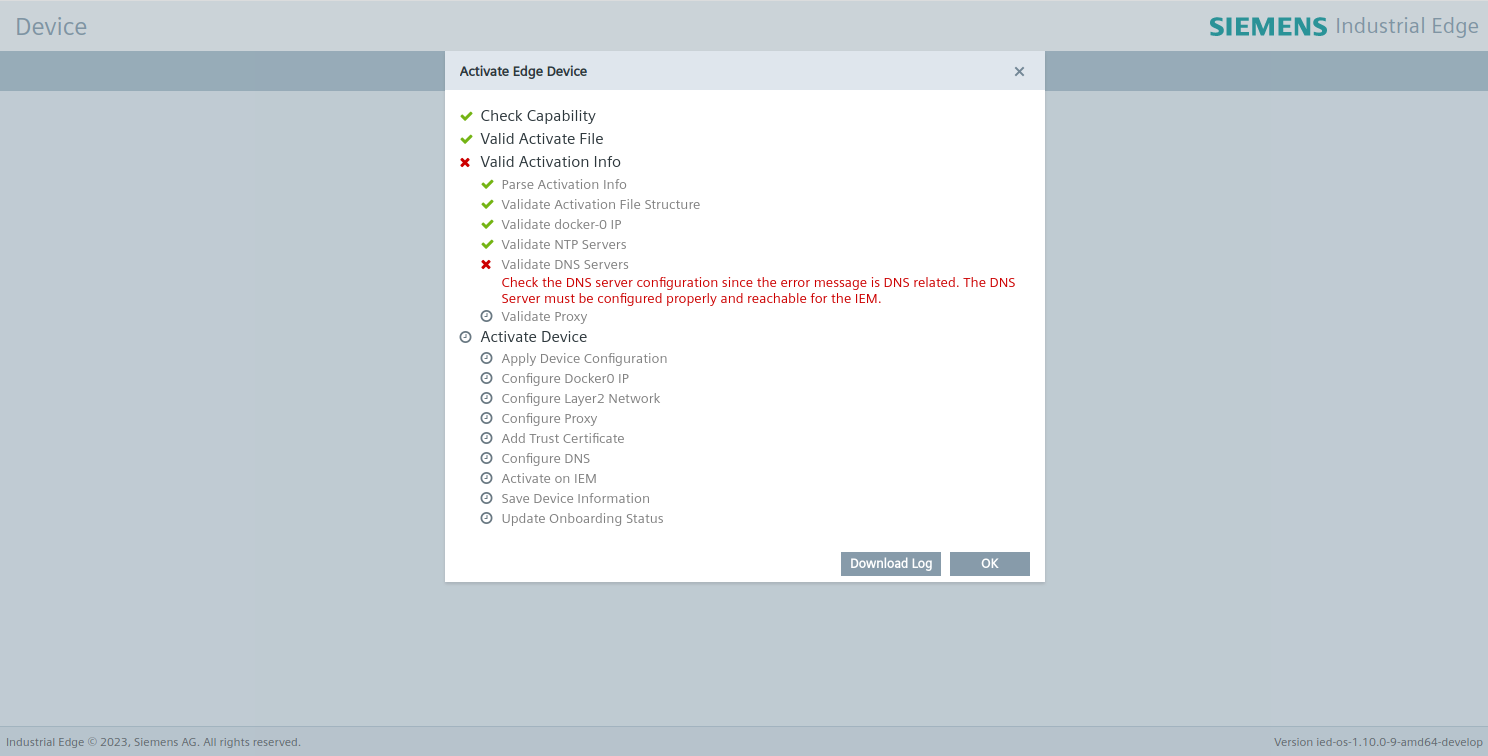Open the Device page title
The height and width of the screenshot is (756, 1488).
tap(50, 26)
